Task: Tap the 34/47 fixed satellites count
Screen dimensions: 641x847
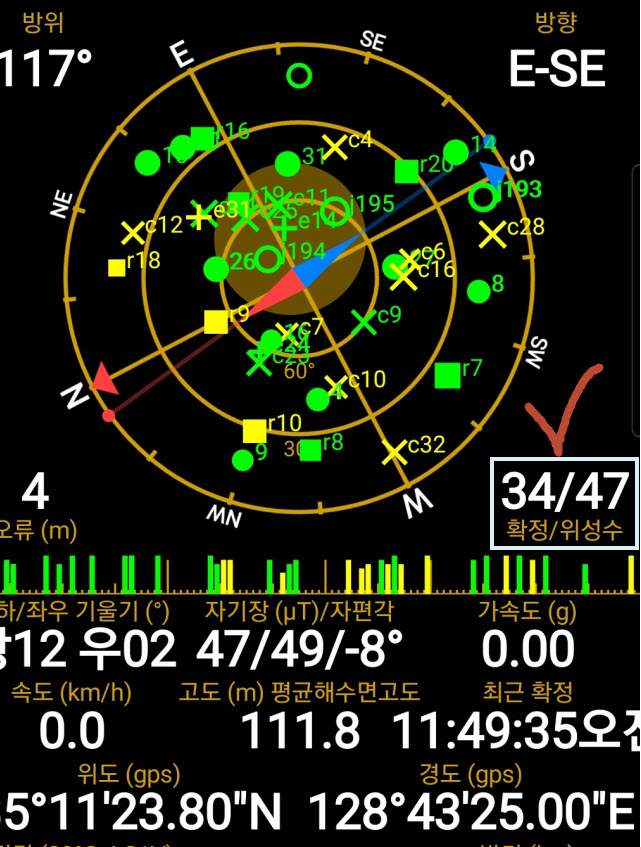Action: click(564, 491)
